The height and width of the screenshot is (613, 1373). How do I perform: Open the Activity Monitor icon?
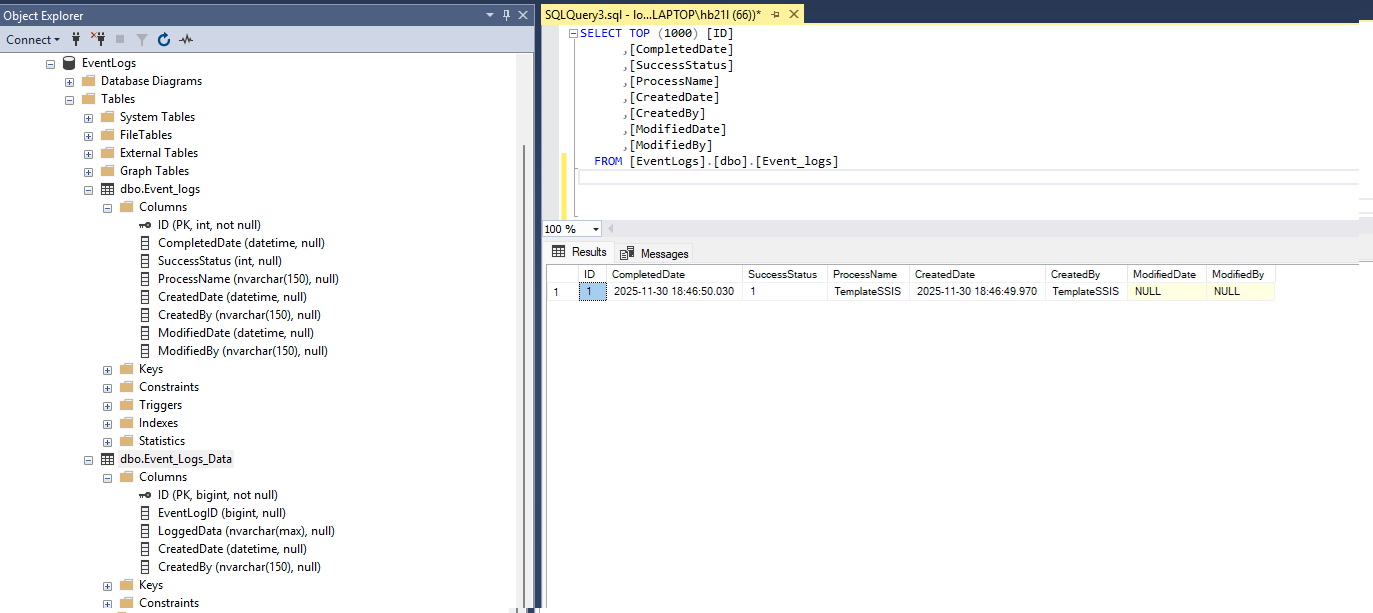(x=186, y=40)
